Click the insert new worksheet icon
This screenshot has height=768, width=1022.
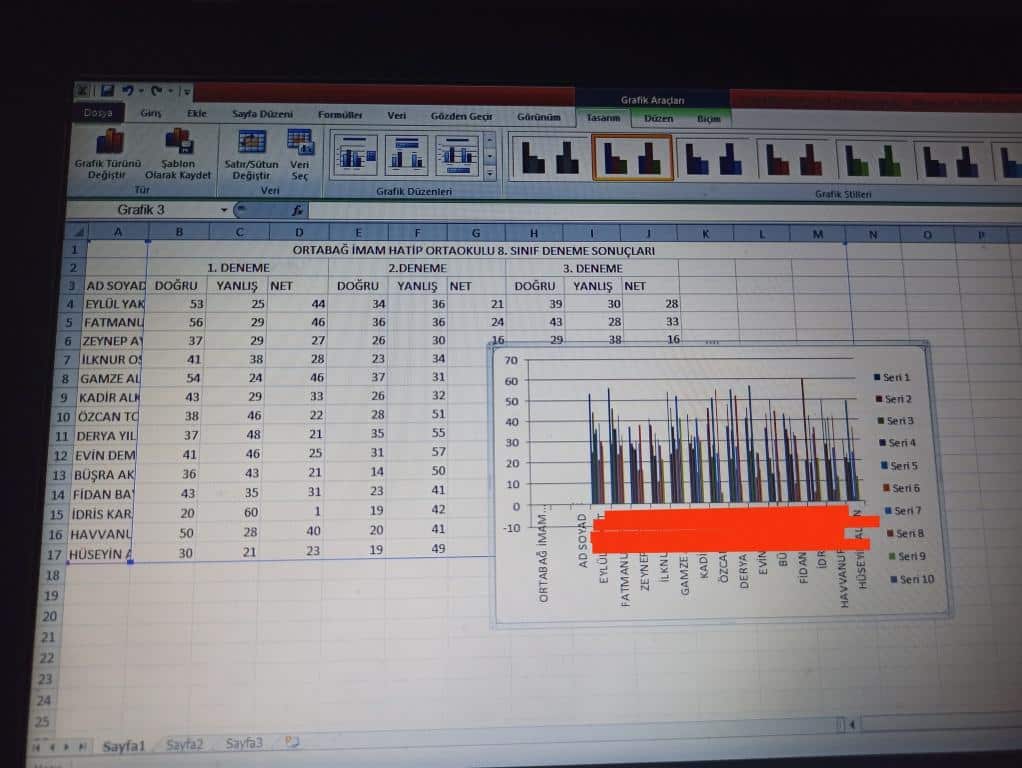point(292,743)
